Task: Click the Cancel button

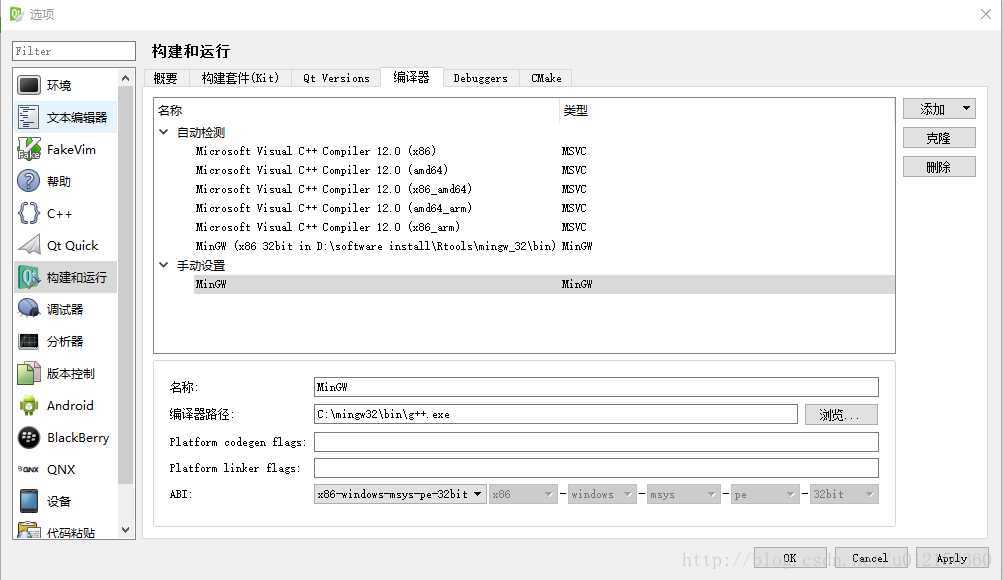Action: [x=870, y=558]
